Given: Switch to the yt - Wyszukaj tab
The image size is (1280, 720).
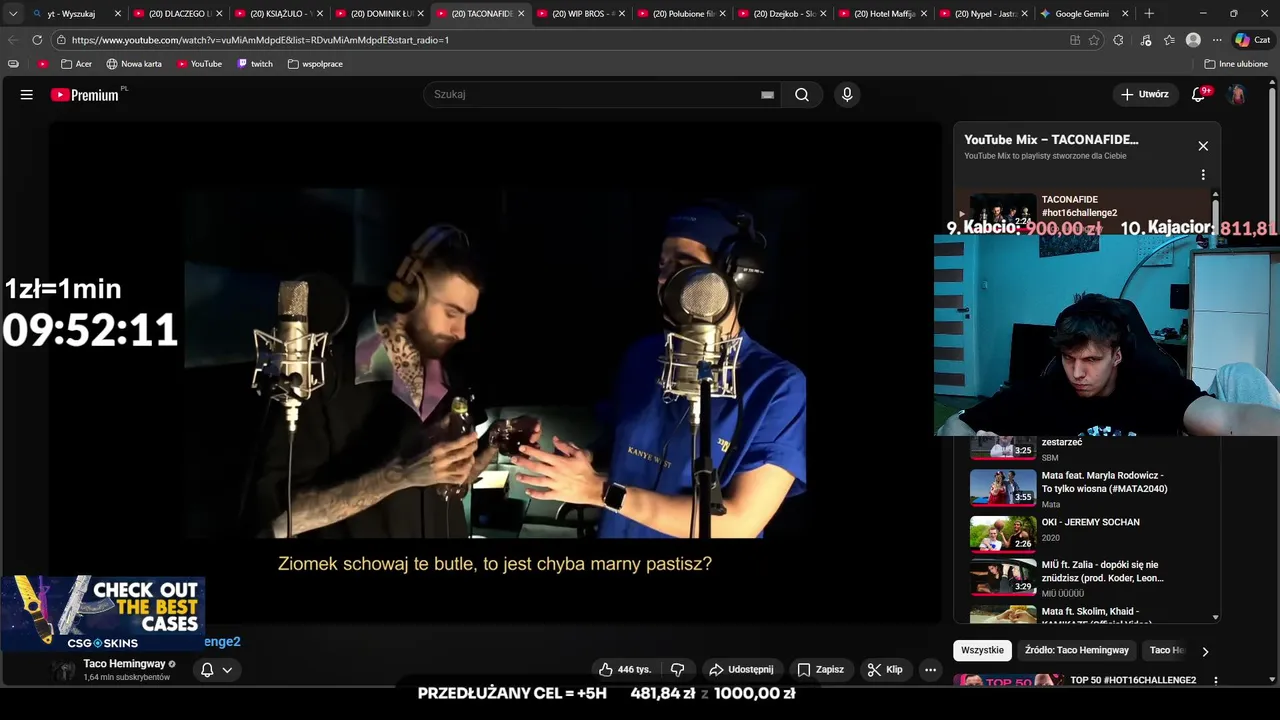Looking at the screenshot, I should [x=75, y=14].
